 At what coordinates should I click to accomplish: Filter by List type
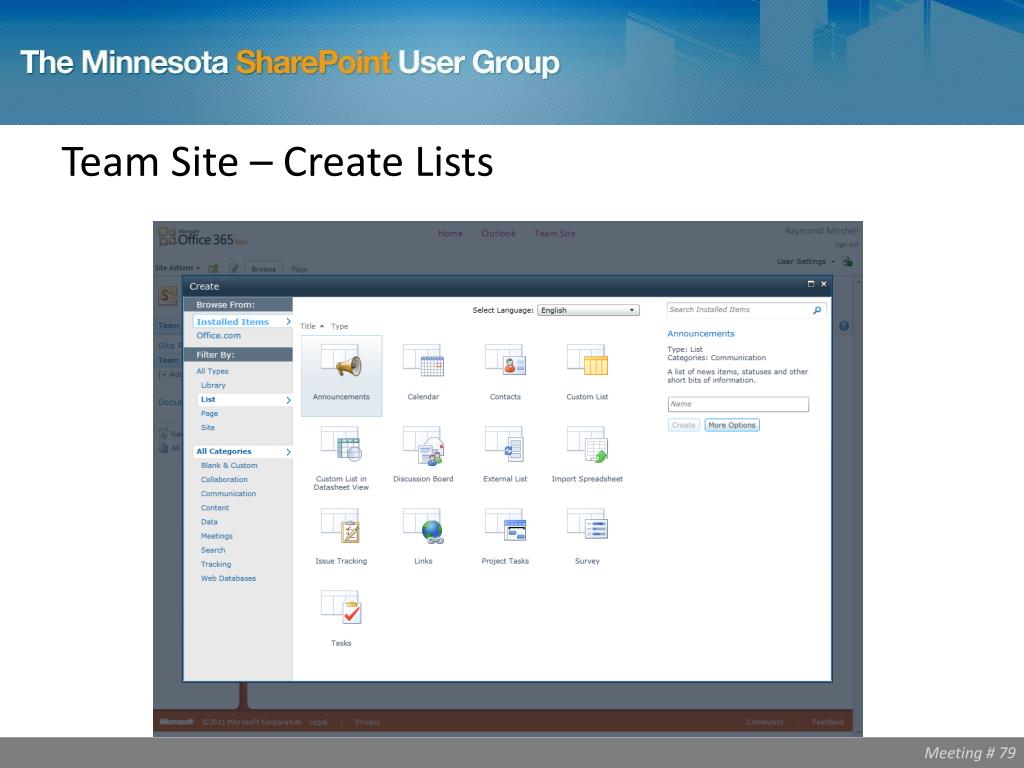[x=245, y=400]
